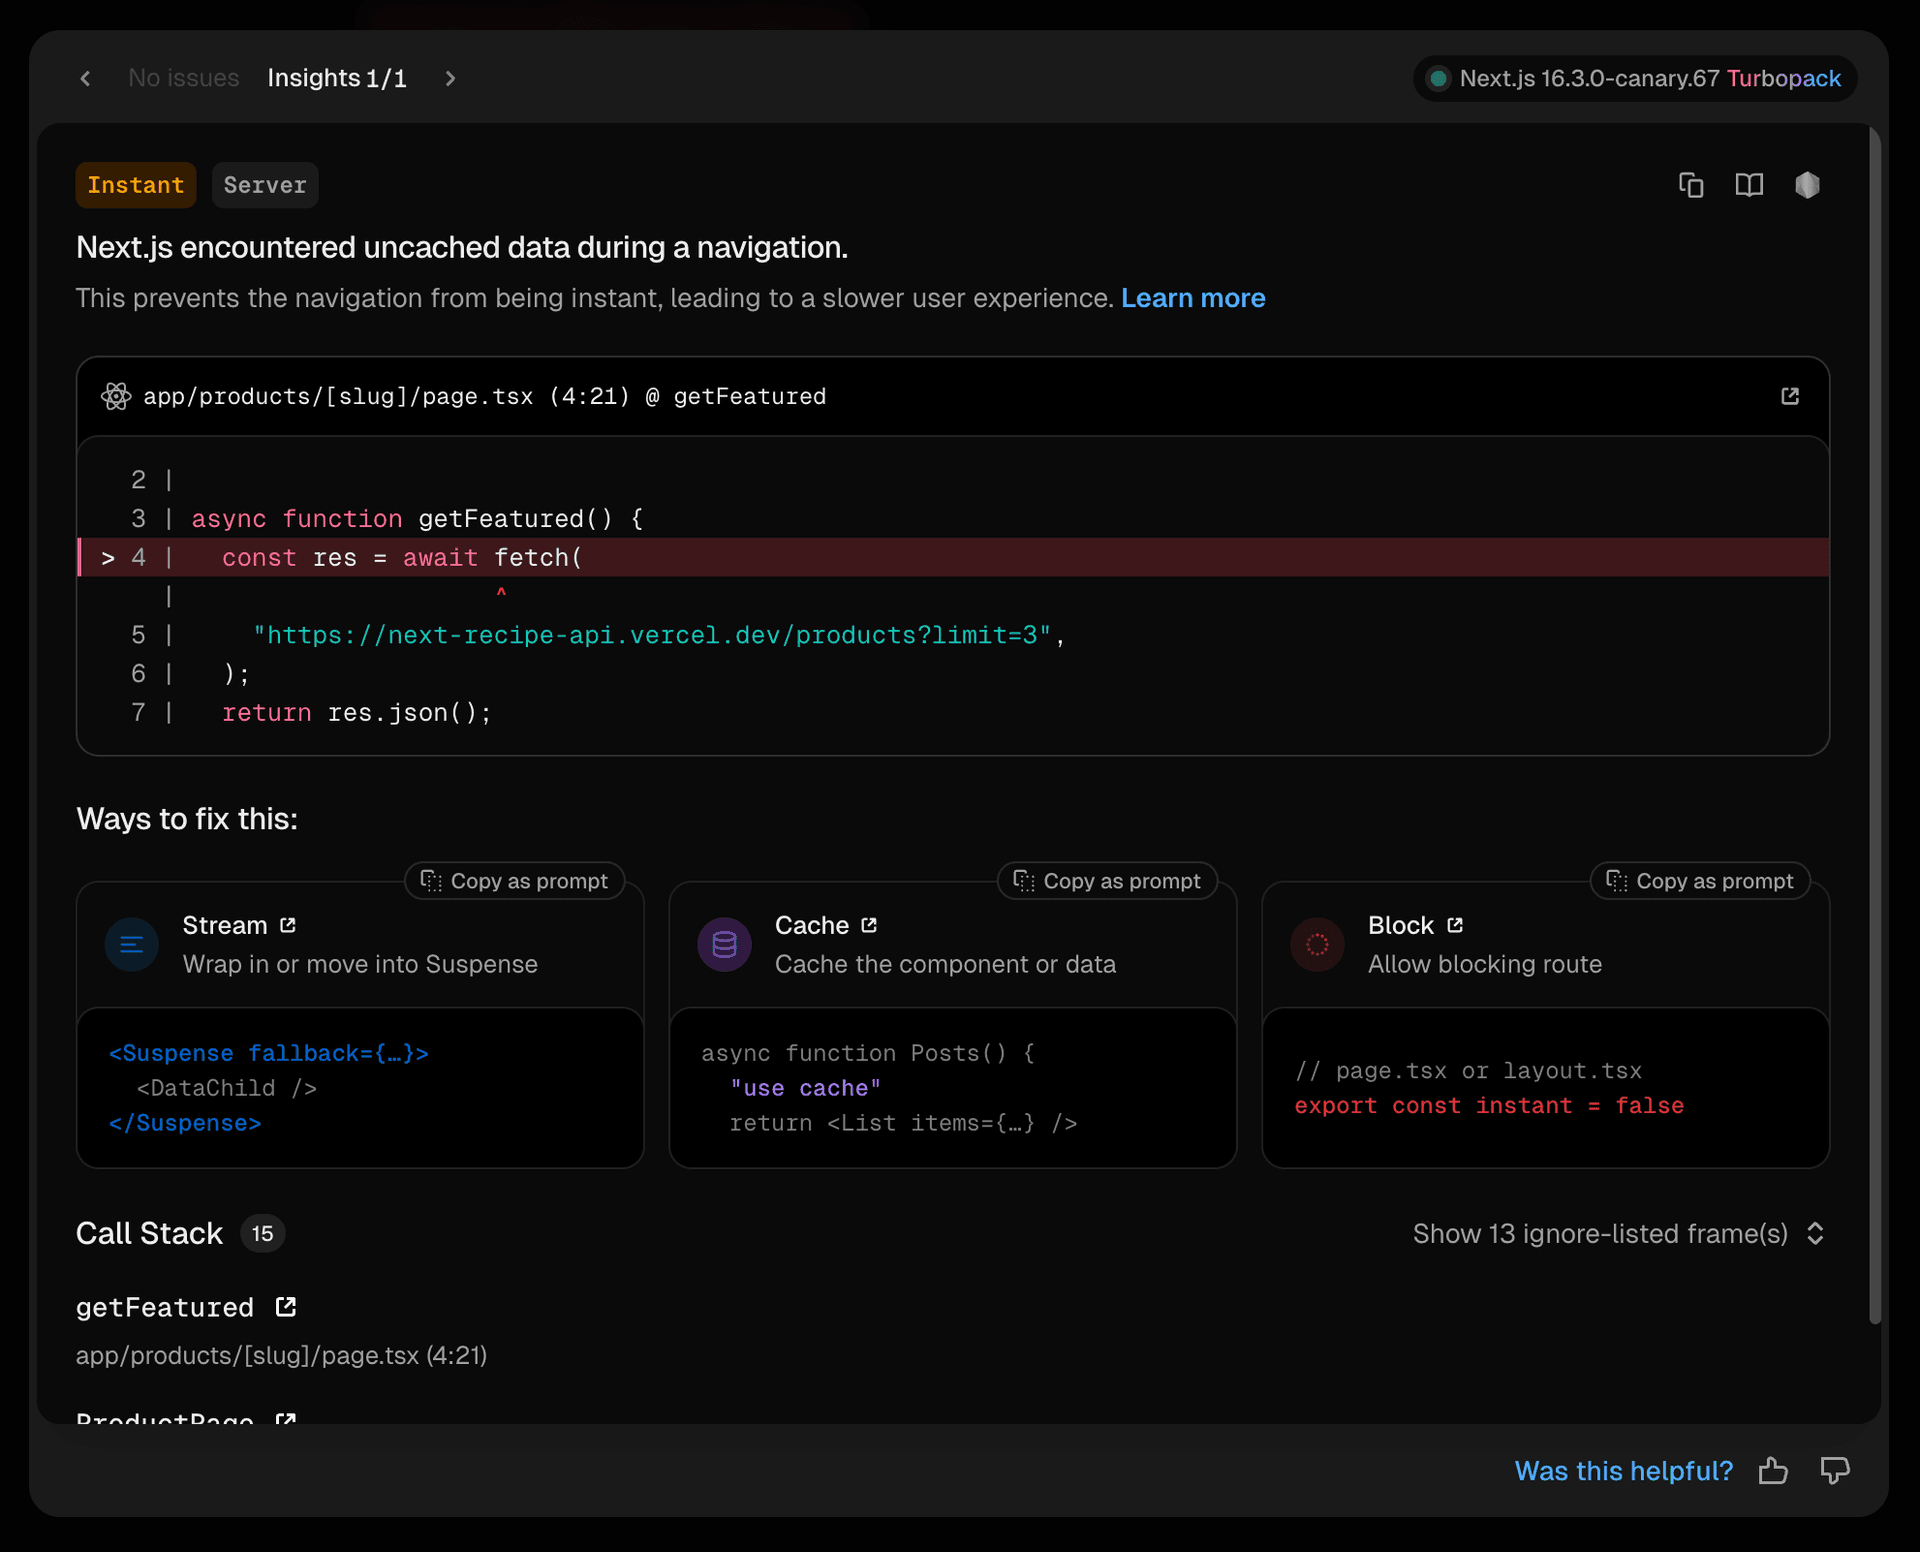Viewport: 1920px width, 1552px height.
Task: Click Copy as prompt icon on Block card
Action: pos(1617,880)
